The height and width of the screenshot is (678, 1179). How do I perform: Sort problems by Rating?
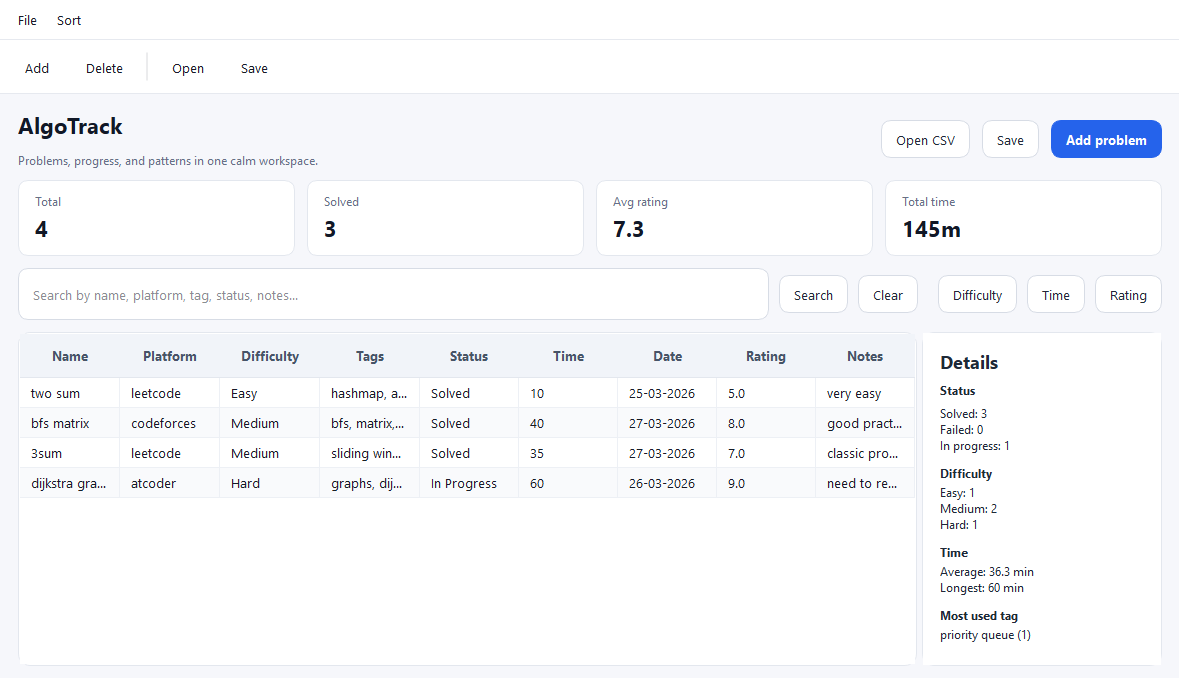(x=1127, y=294)
